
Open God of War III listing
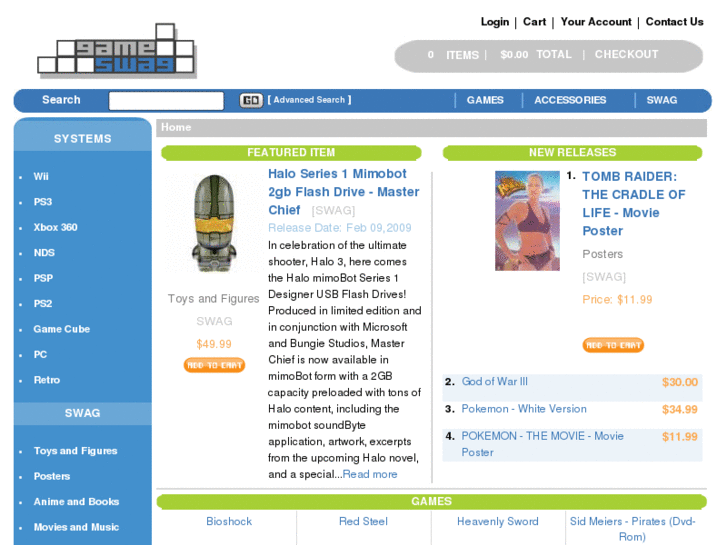494,381
